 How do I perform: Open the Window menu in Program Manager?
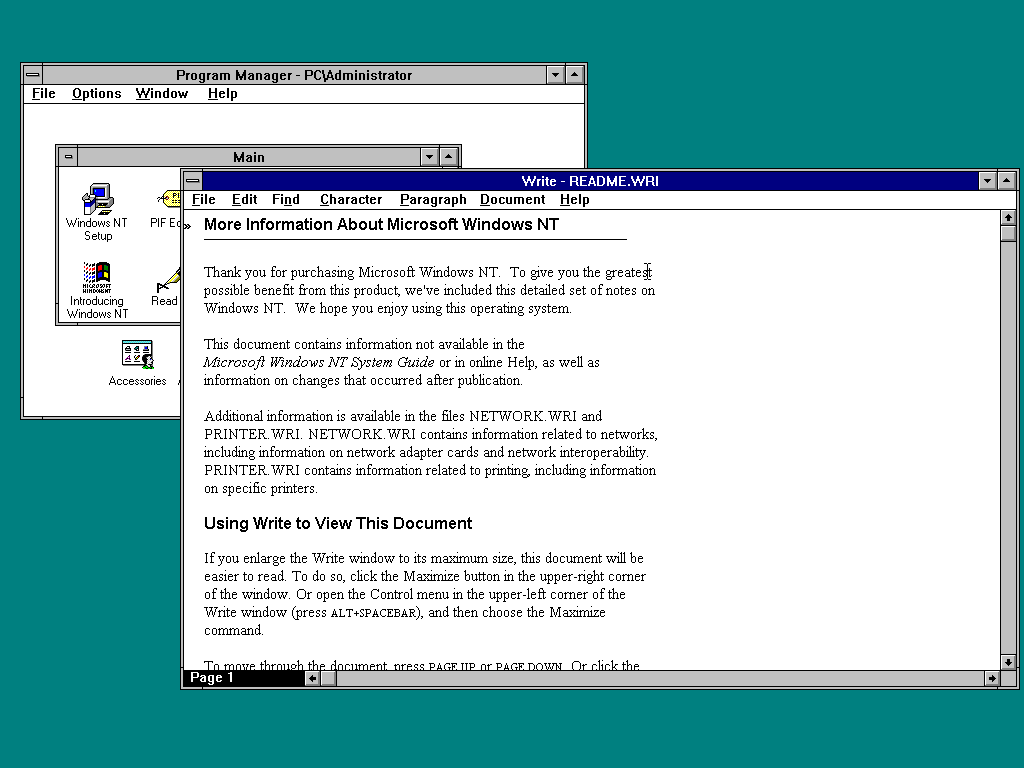[162, 93]
